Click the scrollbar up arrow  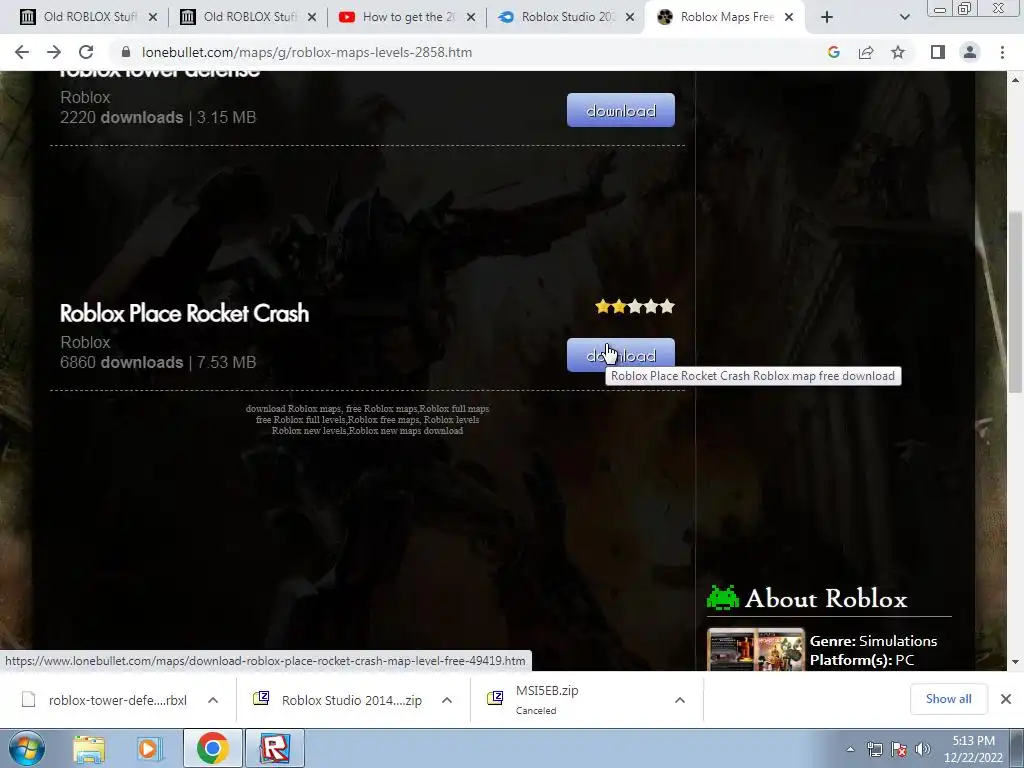point(1015,80)
